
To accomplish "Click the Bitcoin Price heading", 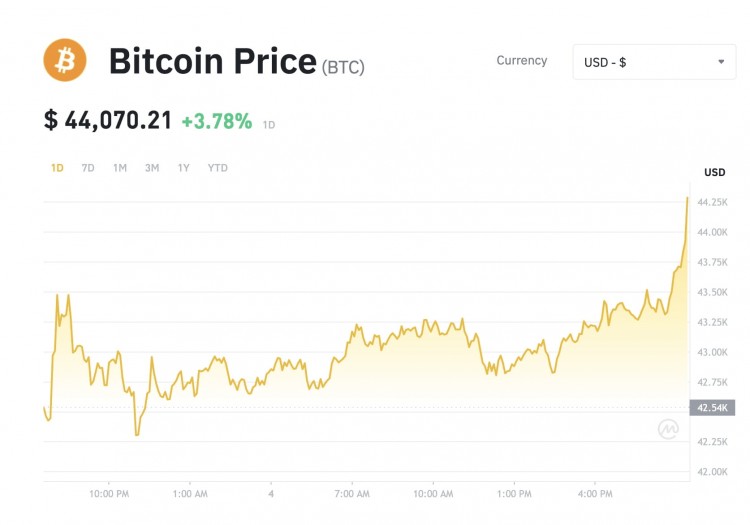I will point(212,62).
